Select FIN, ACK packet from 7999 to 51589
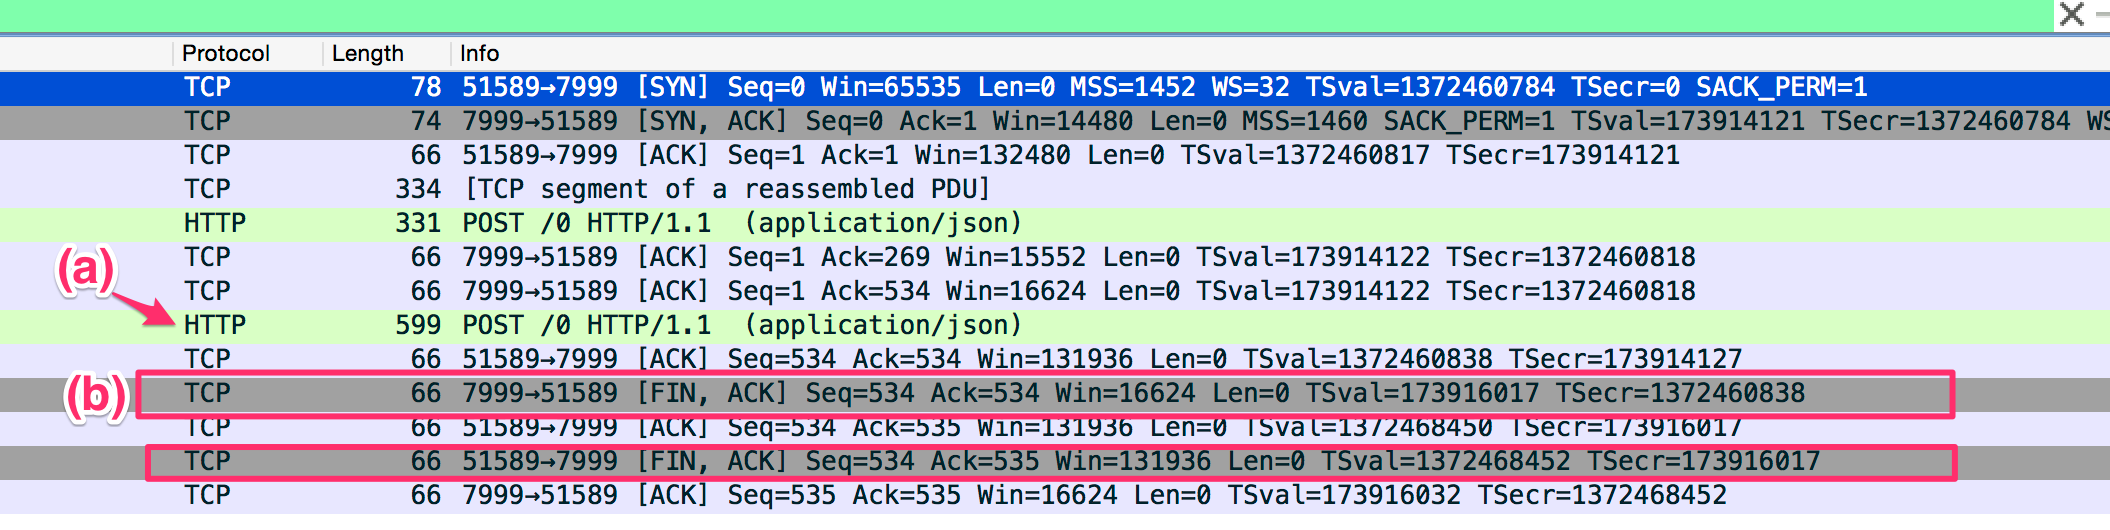Screen dimensions: 2110x530 coord(1055,394)
